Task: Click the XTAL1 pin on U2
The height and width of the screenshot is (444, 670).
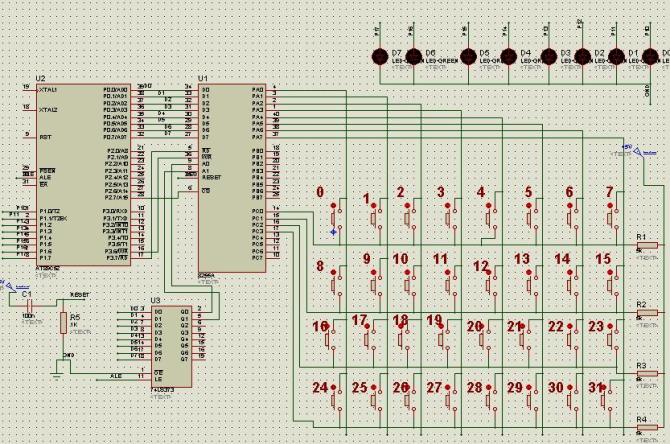Action: click(48, 90)
